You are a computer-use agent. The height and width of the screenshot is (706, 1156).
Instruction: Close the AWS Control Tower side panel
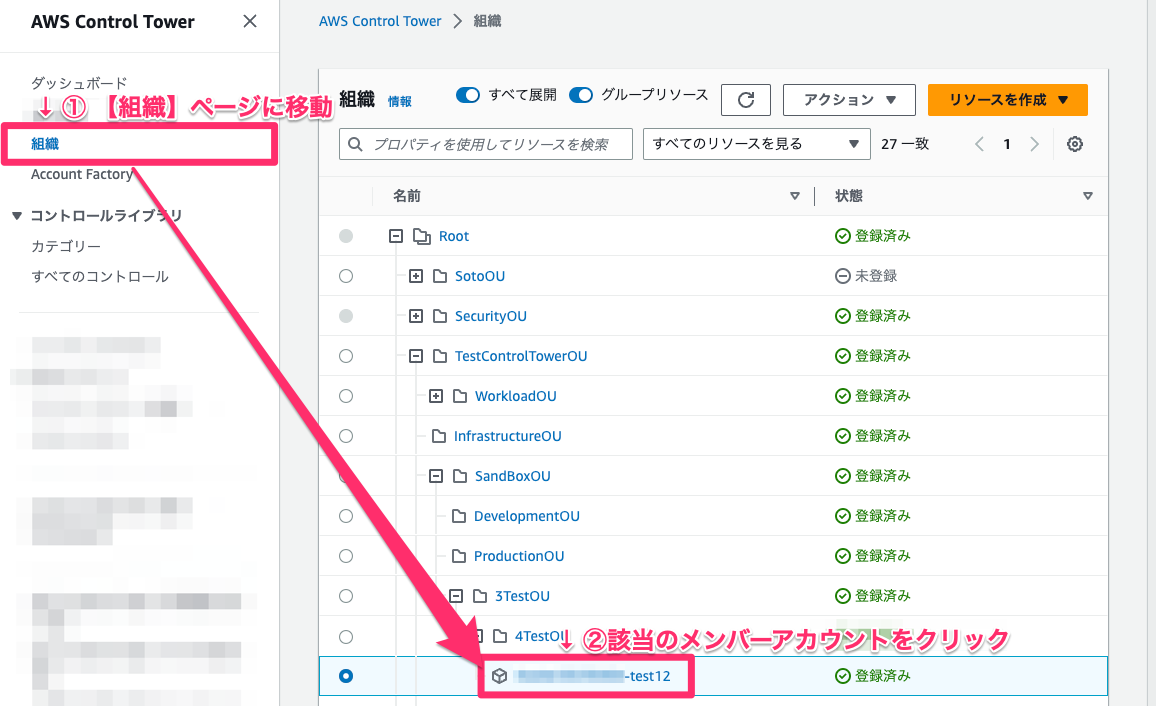(250, 21)
